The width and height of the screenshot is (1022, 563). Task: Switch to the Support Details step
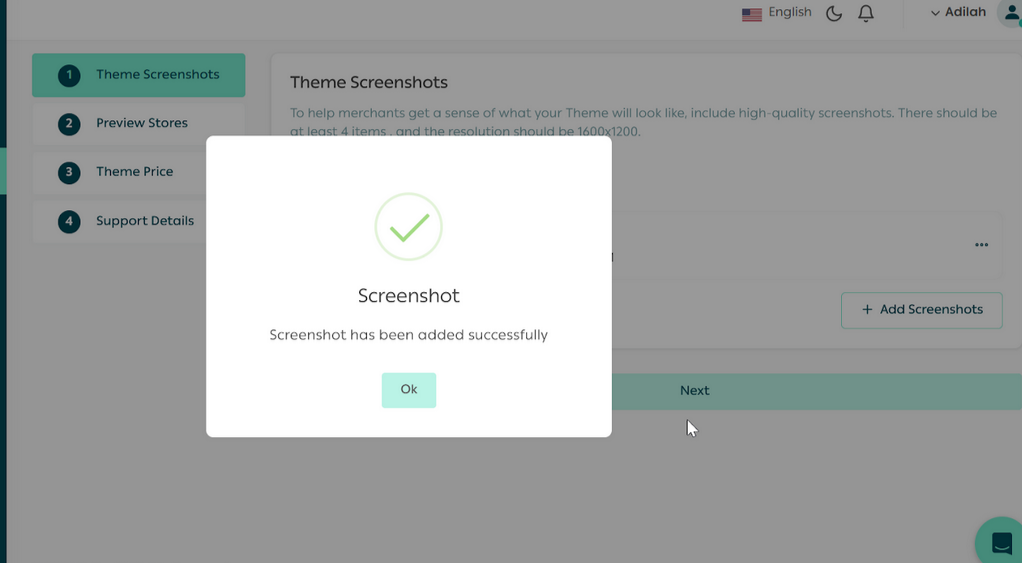click(145, 221)
